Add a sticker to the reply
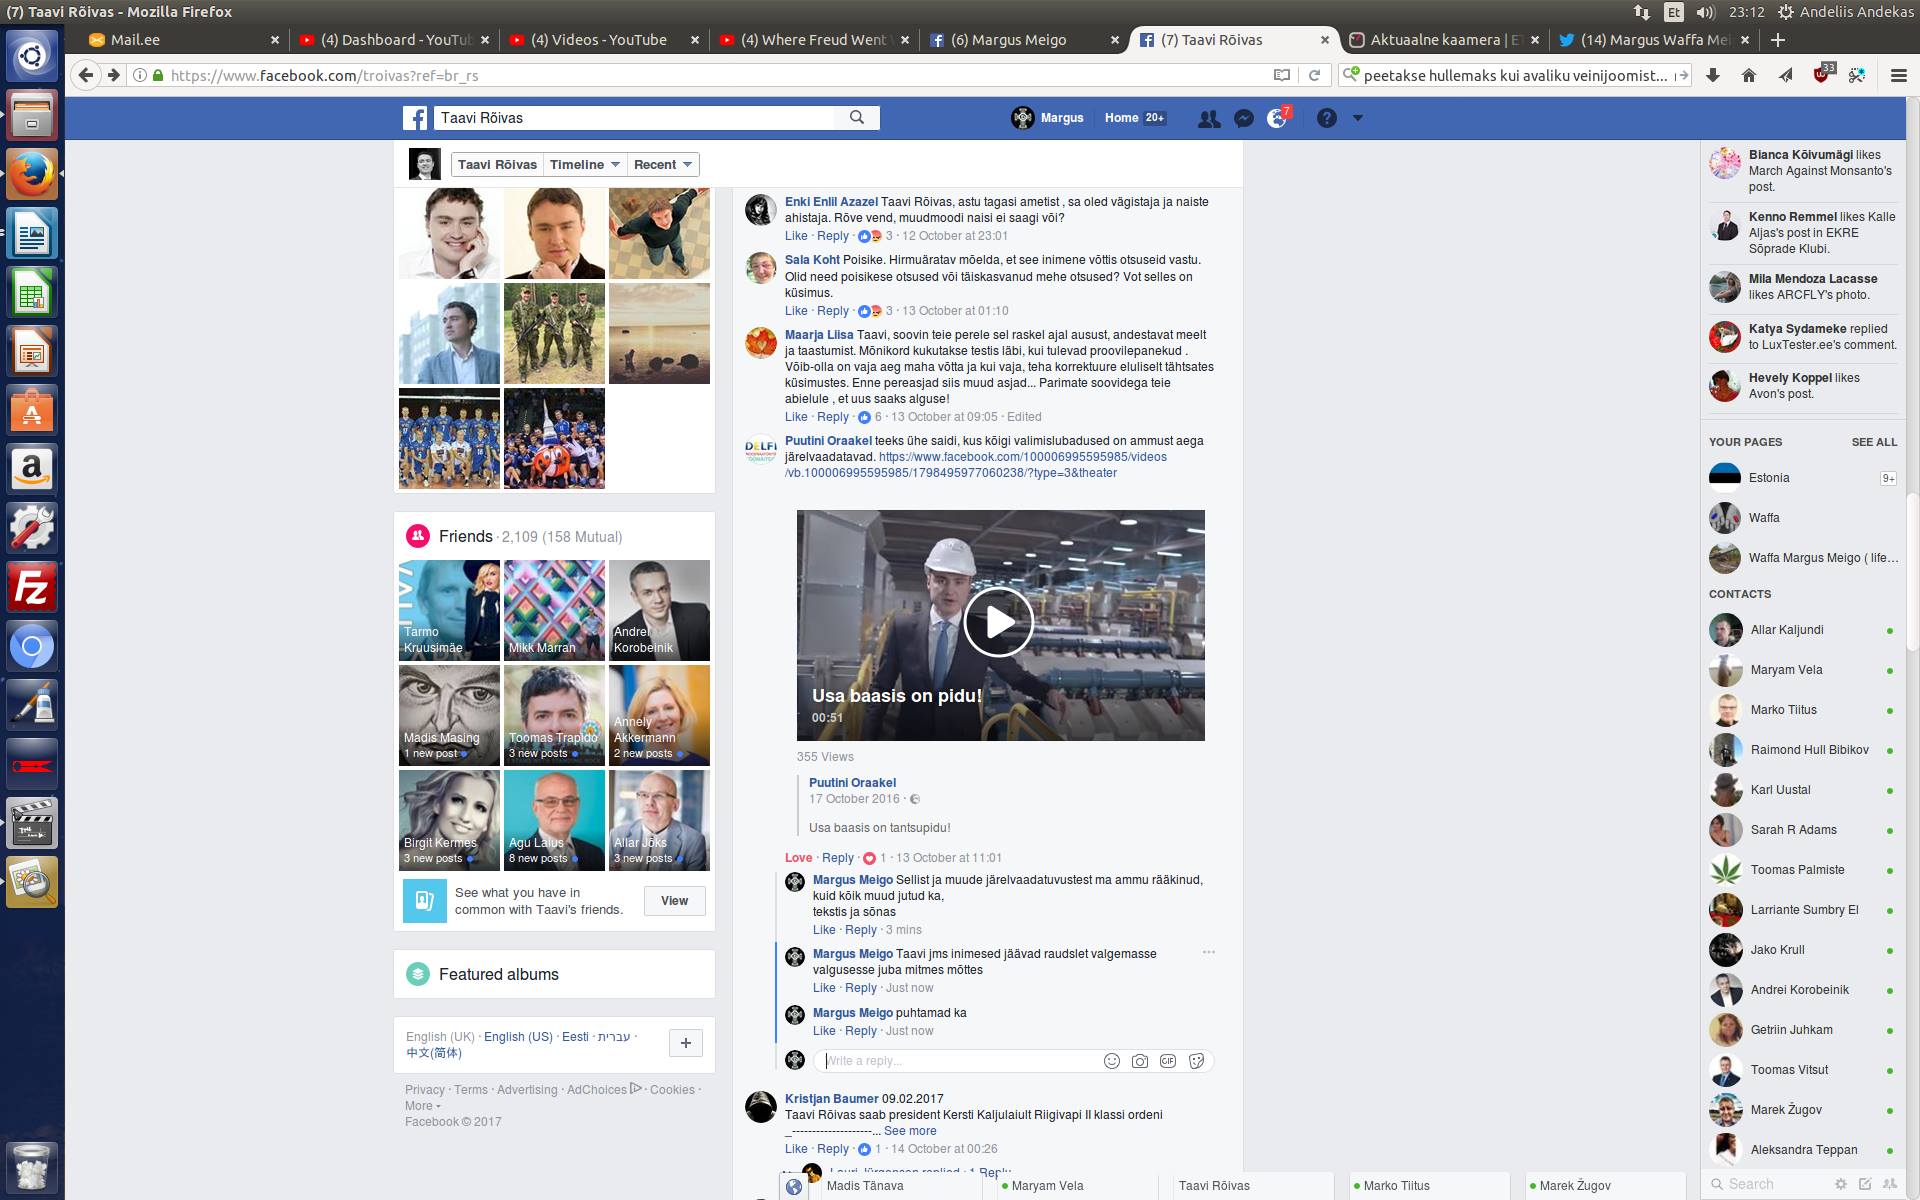This screenshot has width=1920, height=1200. [x=1197, y=1061]
